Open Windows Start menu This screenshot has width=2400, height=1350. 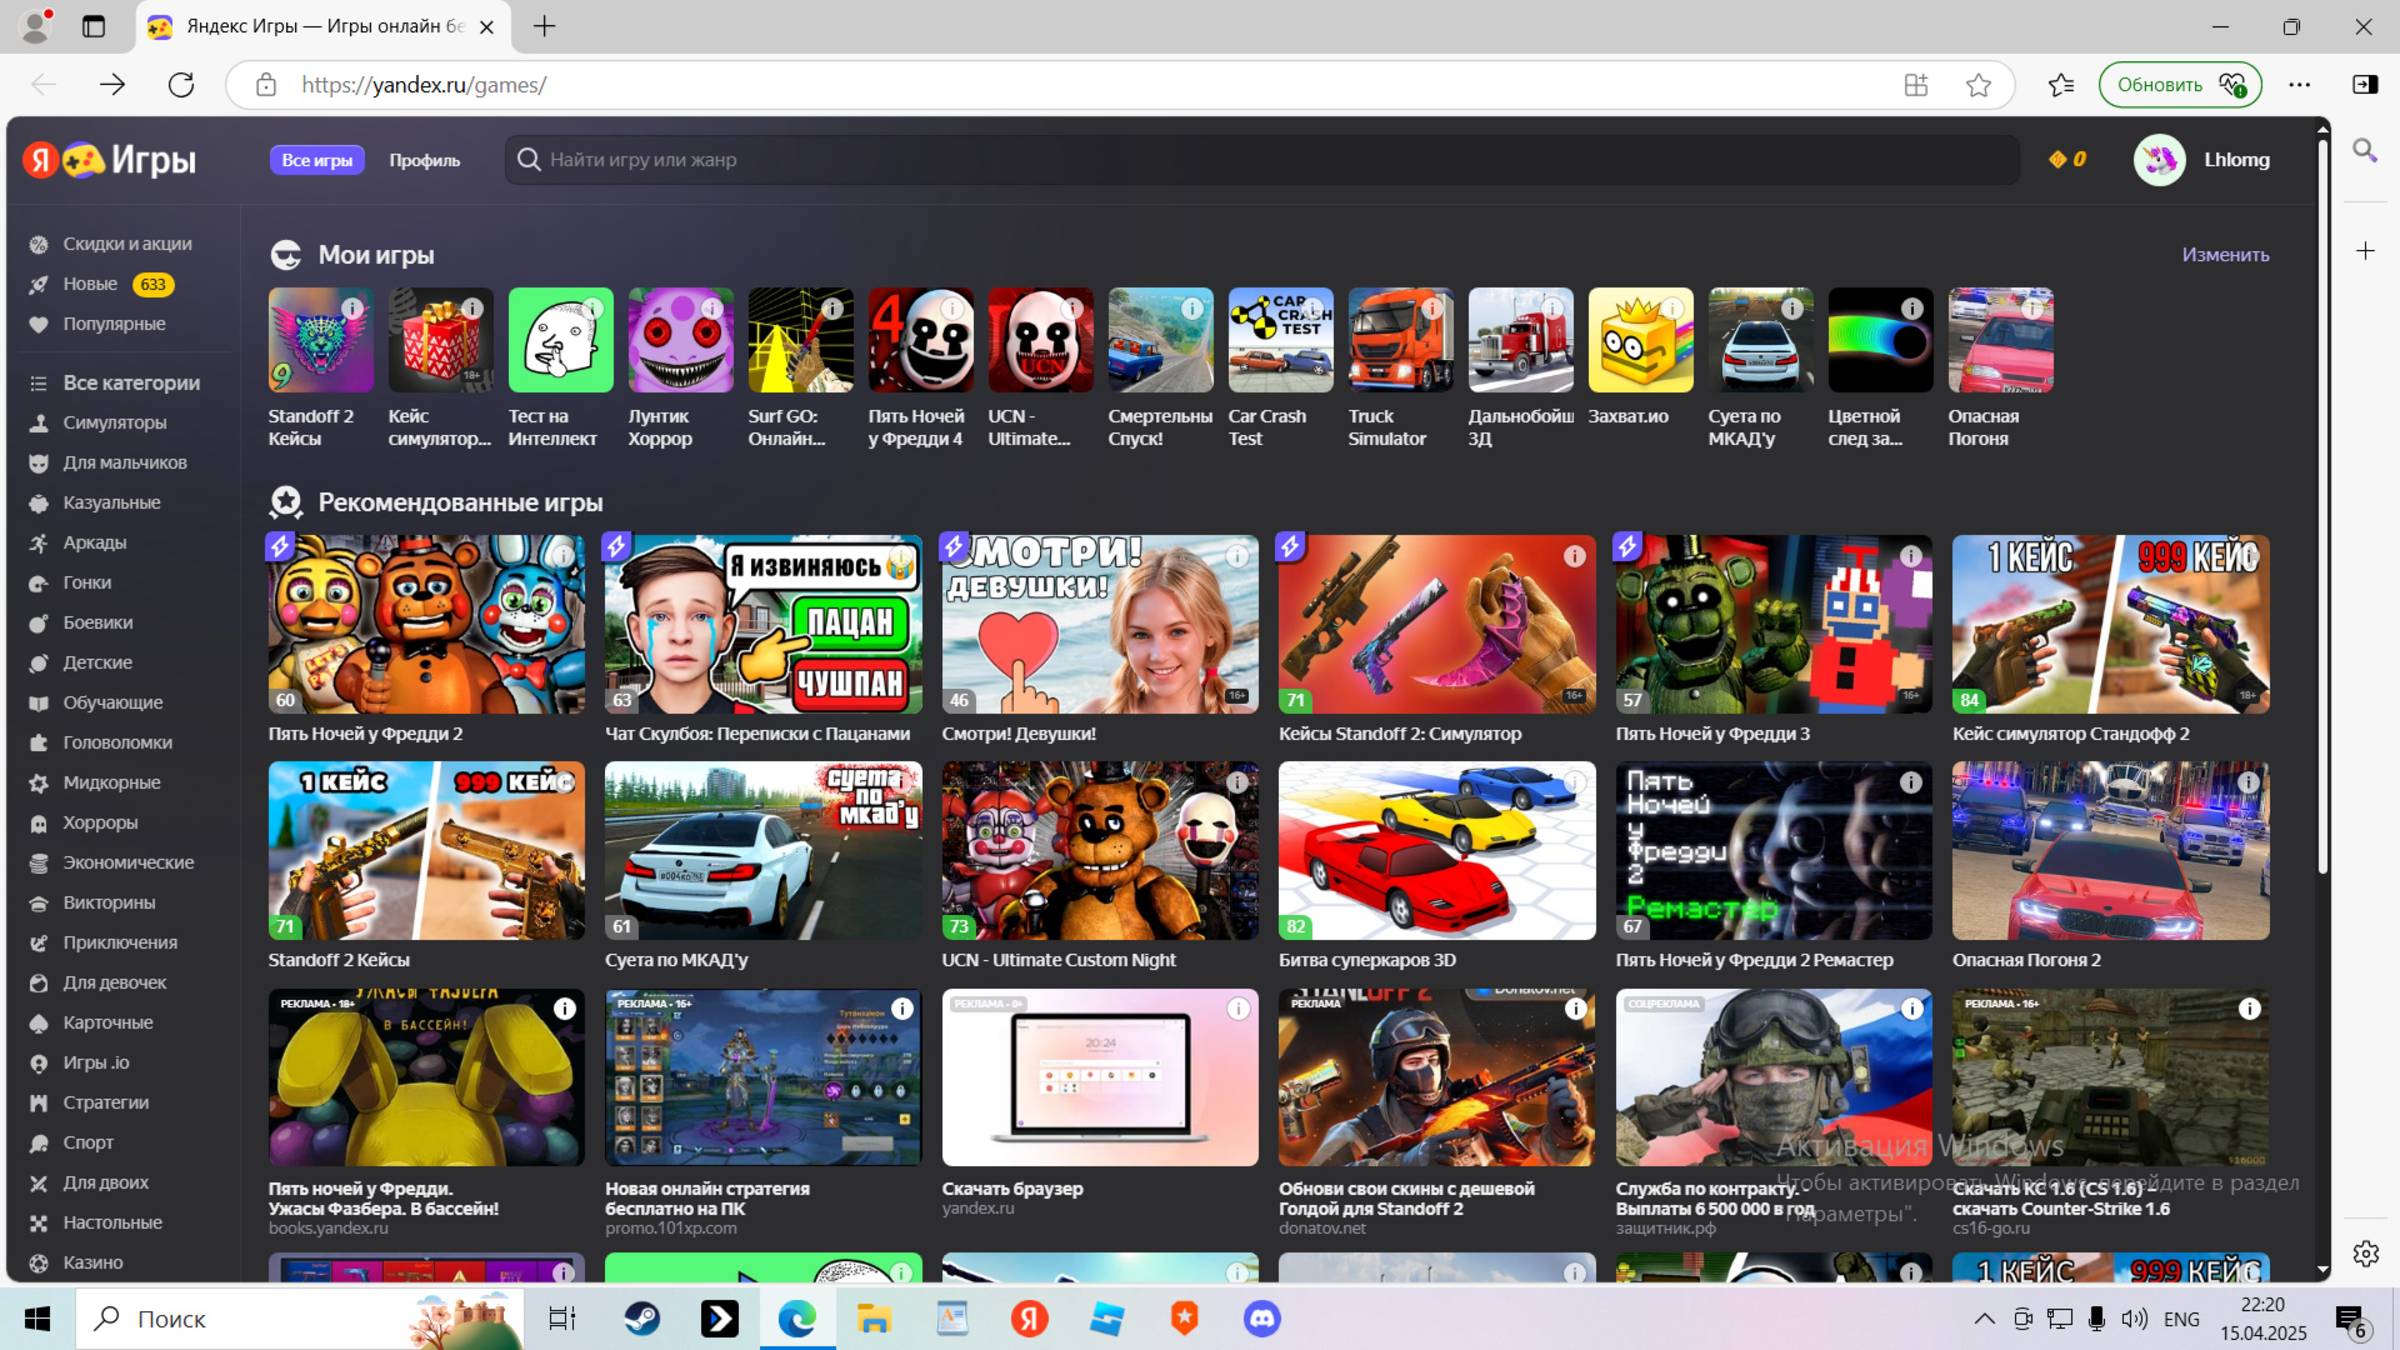[37, 1319]
